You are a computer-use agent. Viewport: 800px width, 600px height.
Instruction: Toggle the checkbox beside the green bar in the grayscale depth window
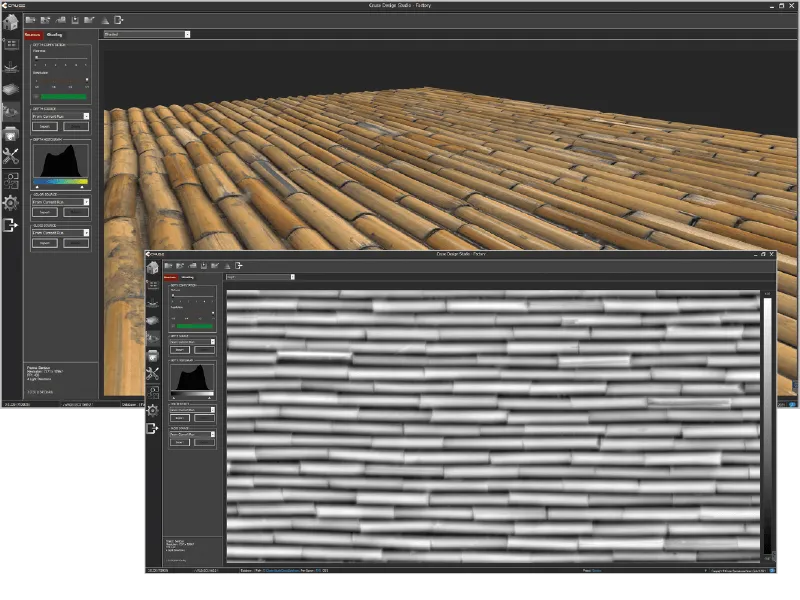click(173, 325)
